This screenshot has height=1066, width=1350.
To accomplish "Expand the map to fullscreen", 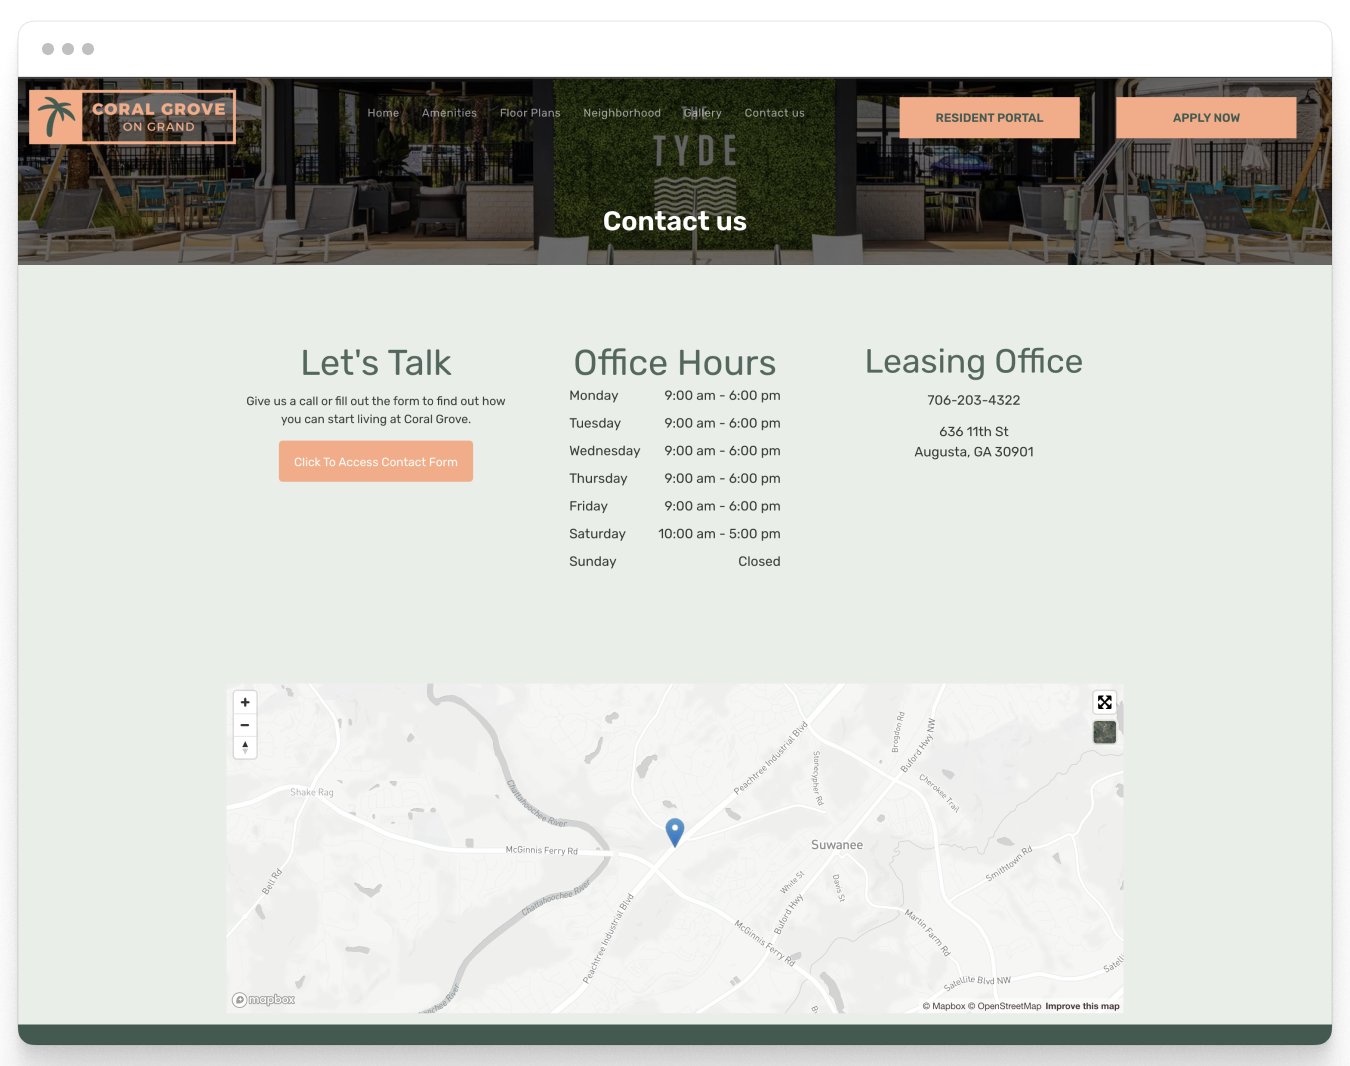I will pos(1104,702).
